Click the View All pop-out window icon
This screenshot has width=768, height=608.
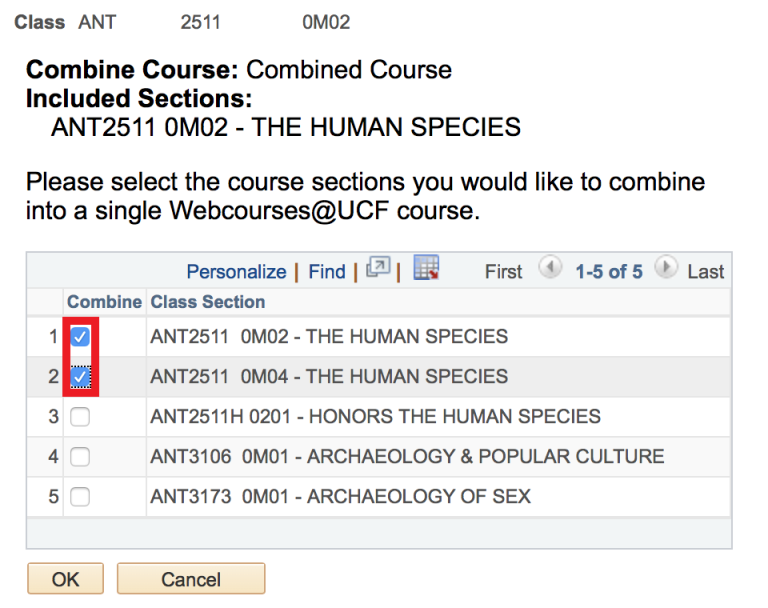377,270
